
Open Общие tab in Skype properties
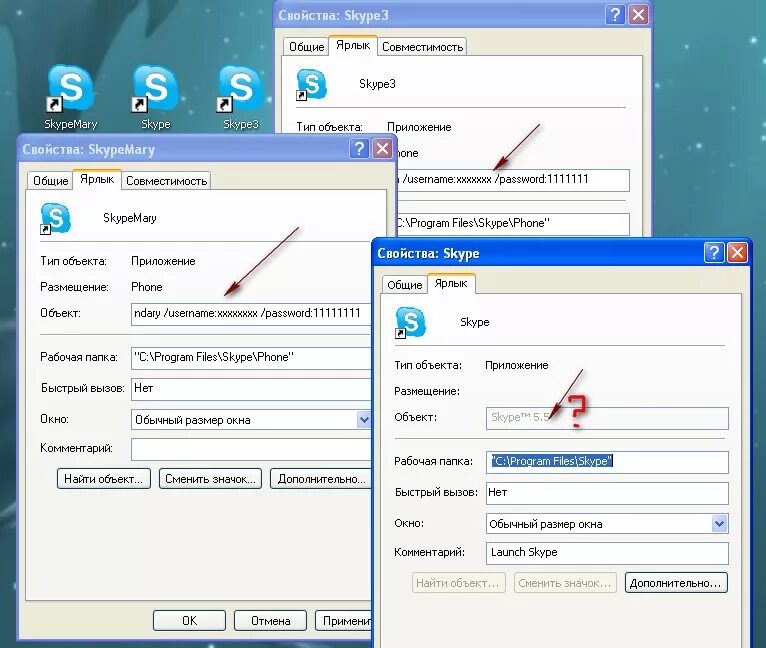click(404, 285)
